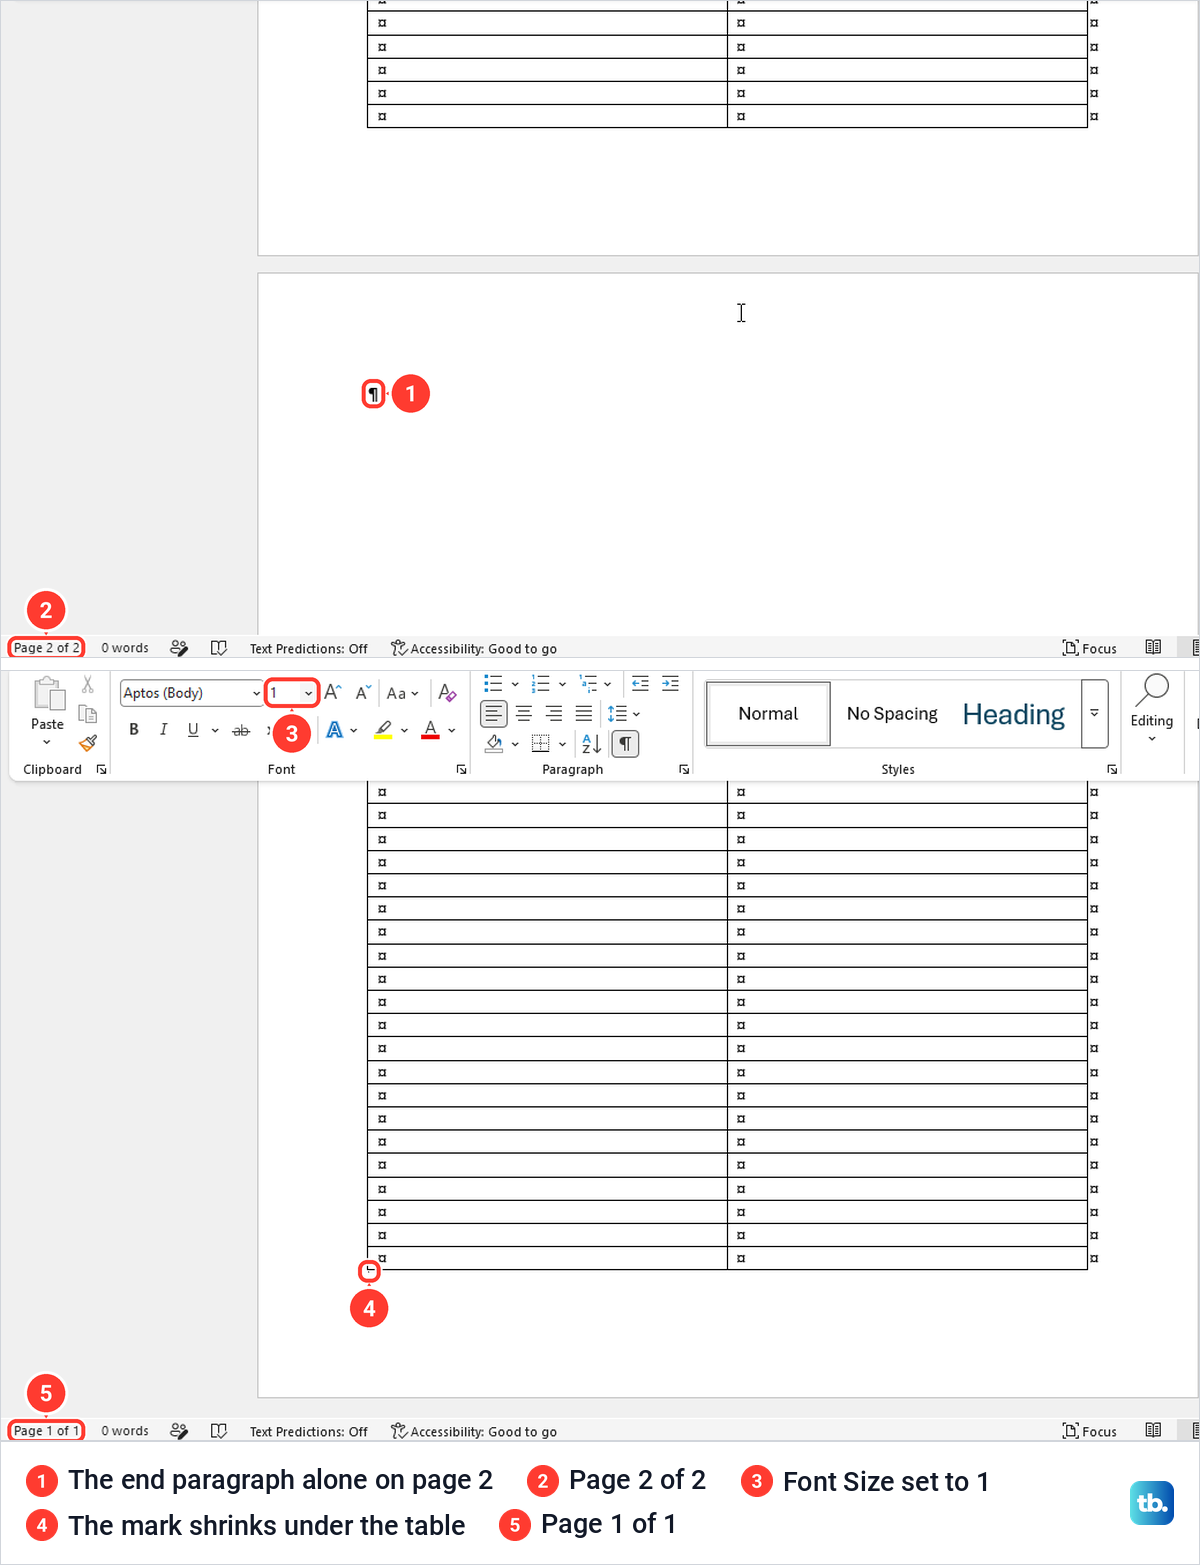Apply shading paint bucket icon
1200x1565 pixels.
(494, 743)
